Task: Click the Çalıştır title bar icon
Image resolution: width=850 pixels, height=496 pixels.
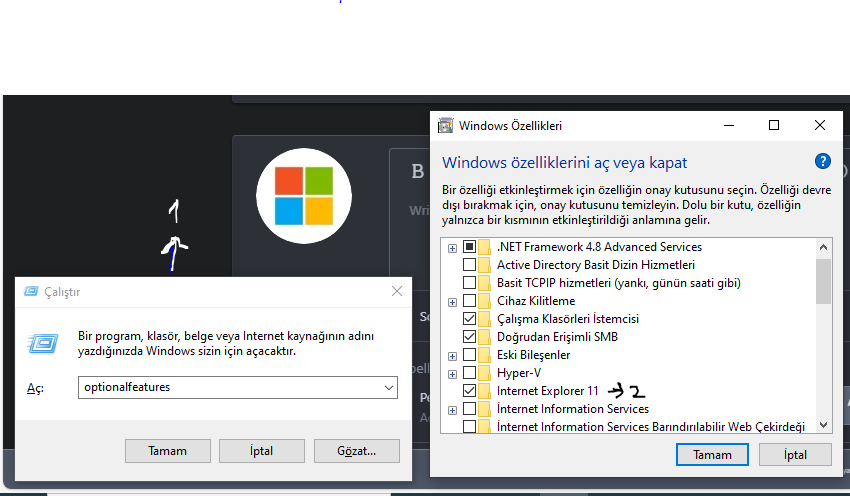Action: [31, 292]
